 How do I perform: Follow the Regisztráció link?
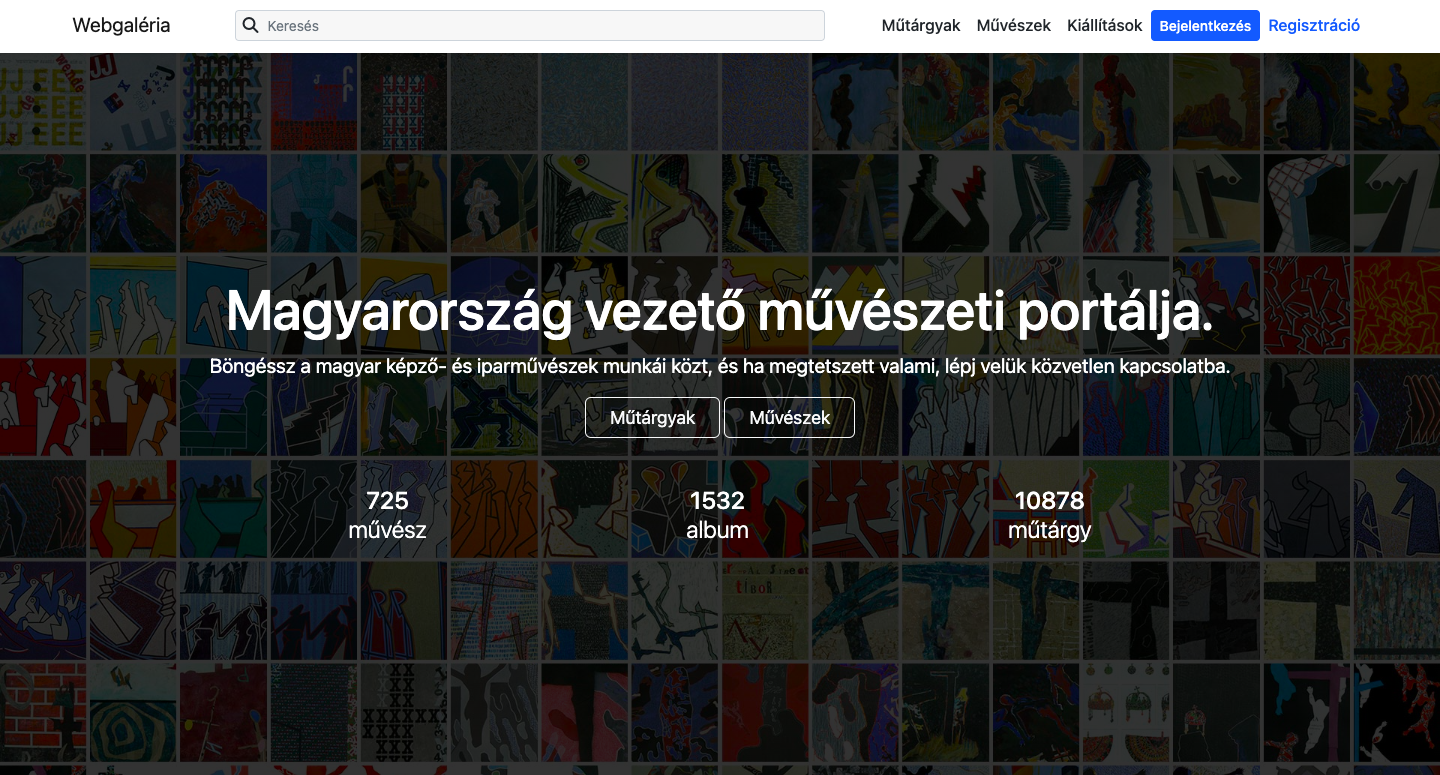tap(1314, 26)
